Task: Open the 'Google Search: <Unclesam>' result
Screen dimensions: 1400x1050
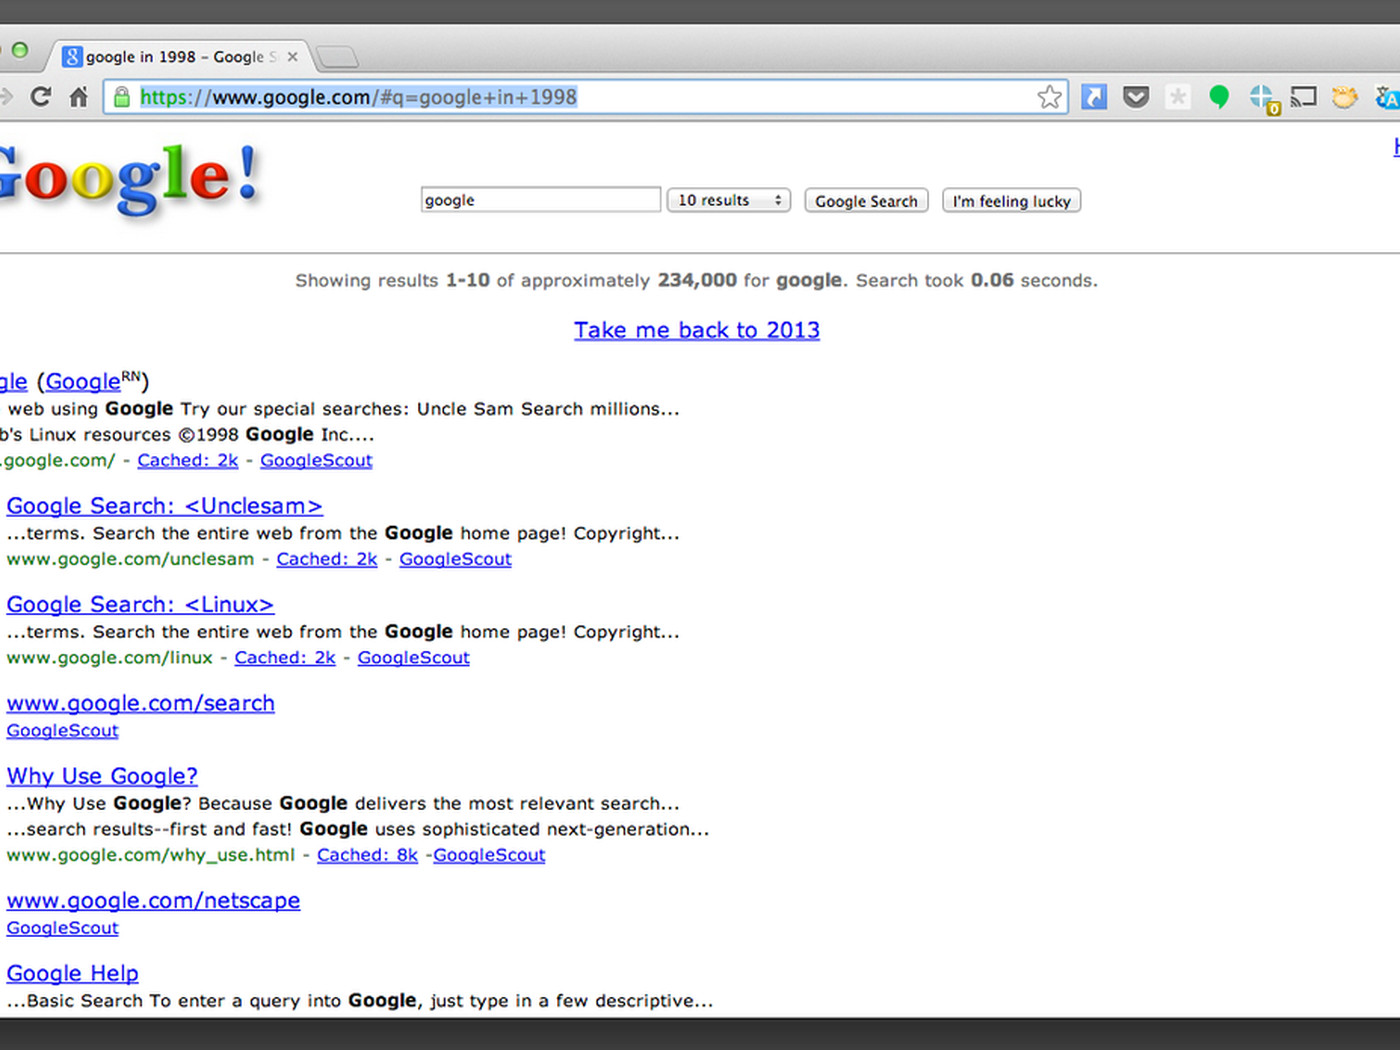Action: pyautogui.click(x=165, y=506)
